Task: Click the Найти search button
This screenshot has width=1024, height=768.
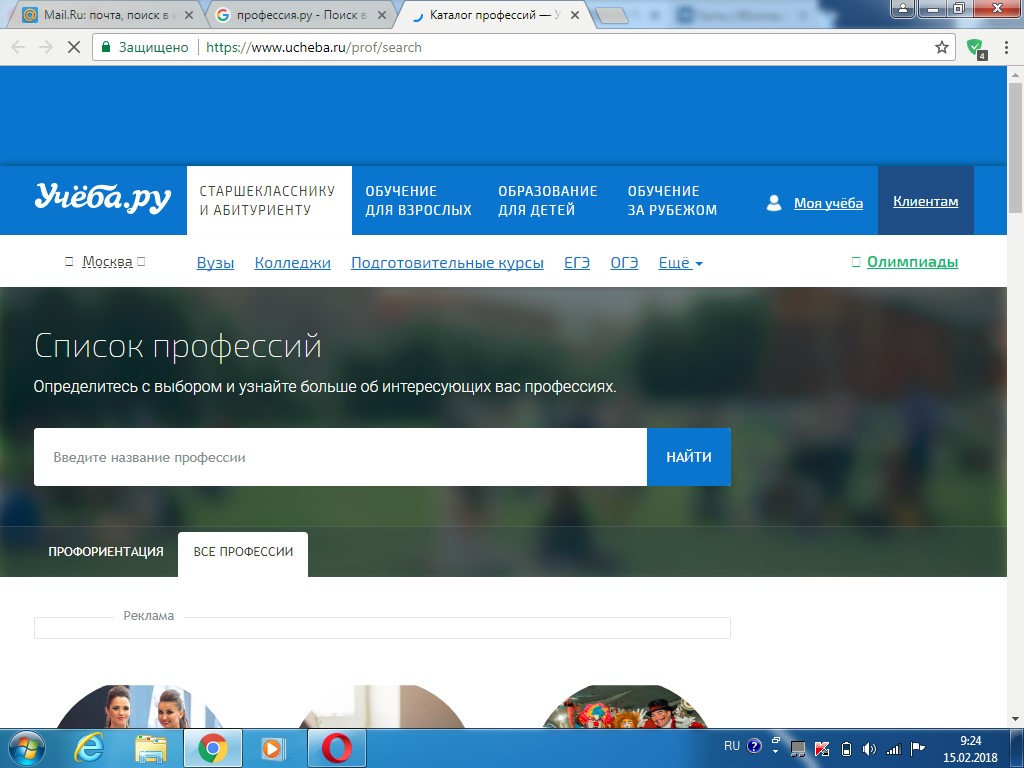Action: (x=689, y=457)
